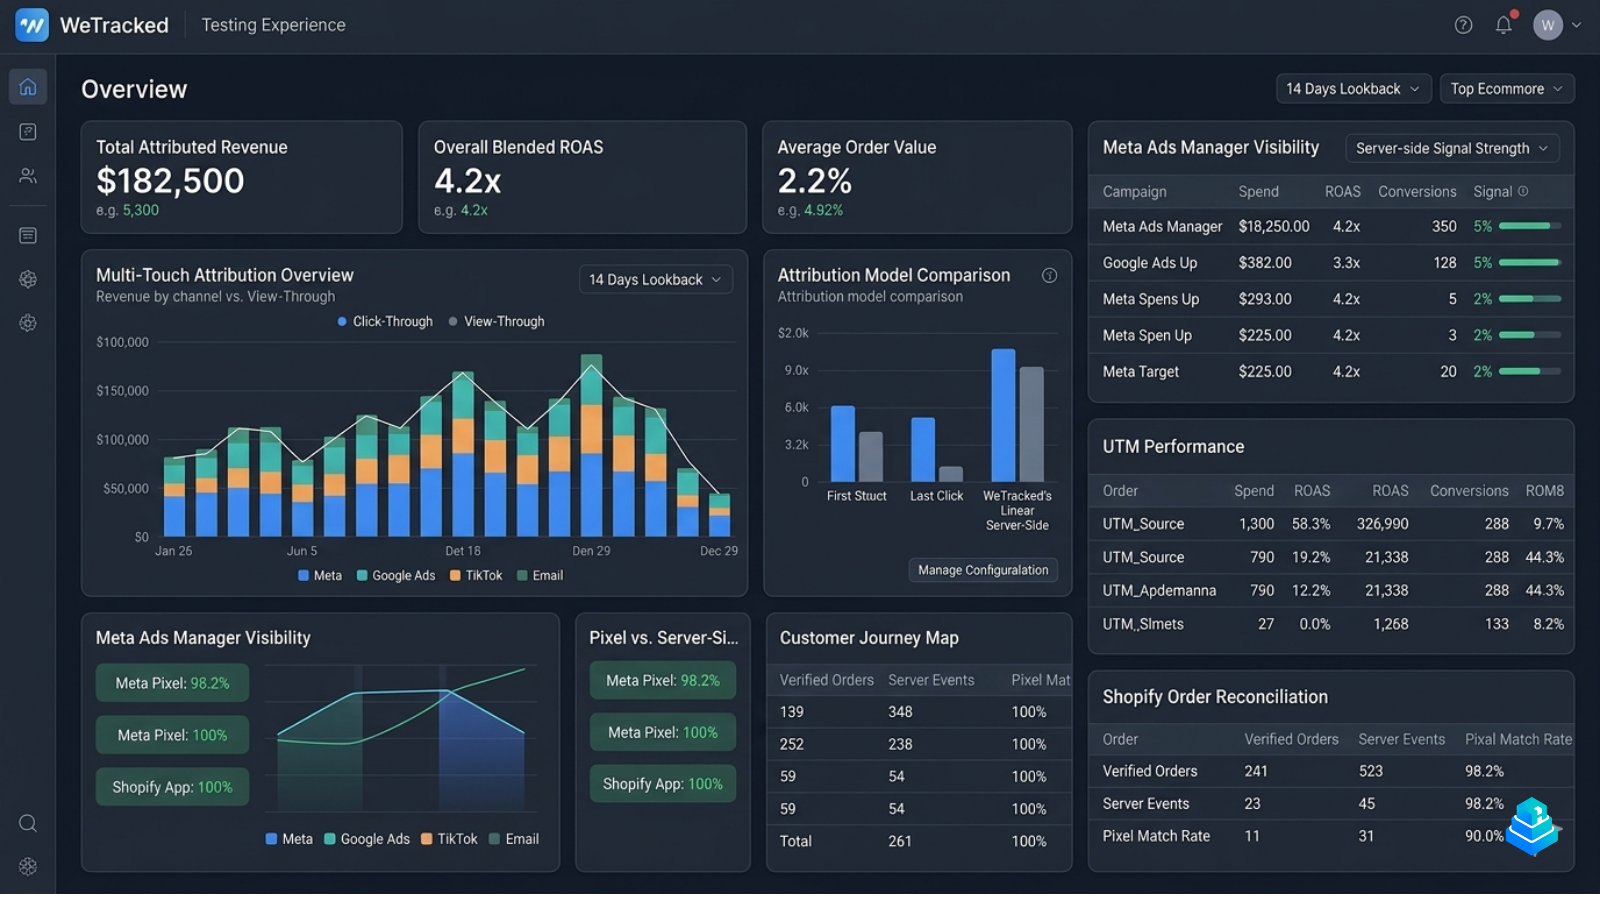Click $18,250.00 spend for Meta Ads Manager
The height and width of the screenshot is (900, 1600).
point(1274,227)
